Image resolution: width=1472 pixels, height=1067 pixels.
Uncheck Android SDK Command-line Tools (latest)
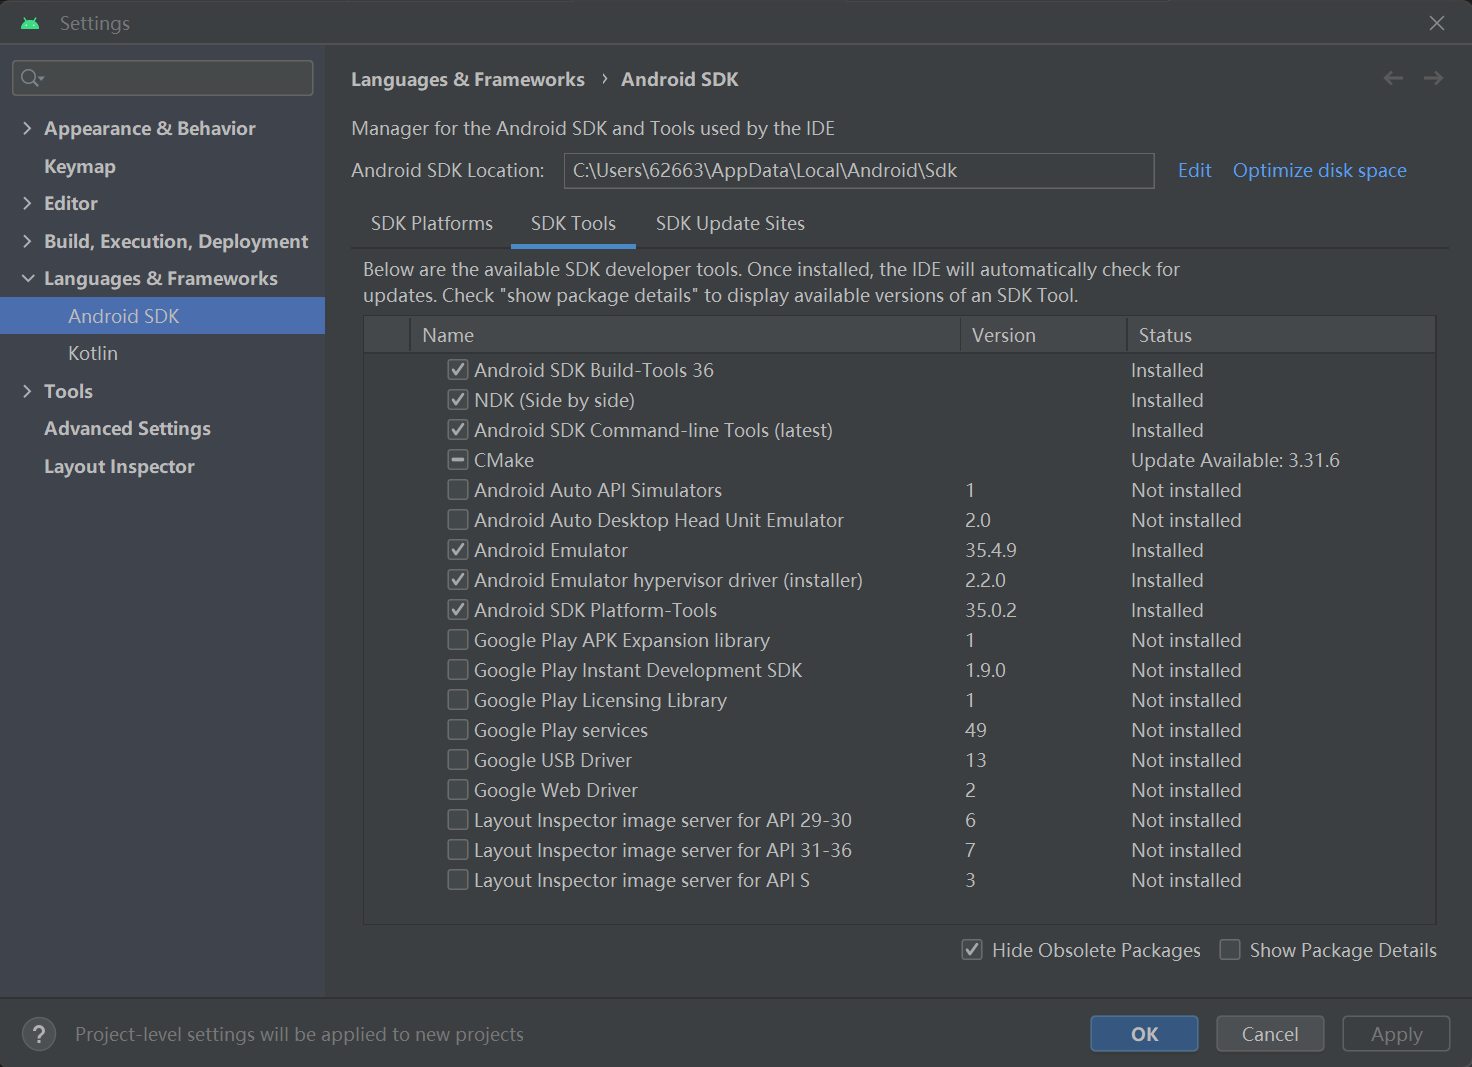(x=458, y=430)
